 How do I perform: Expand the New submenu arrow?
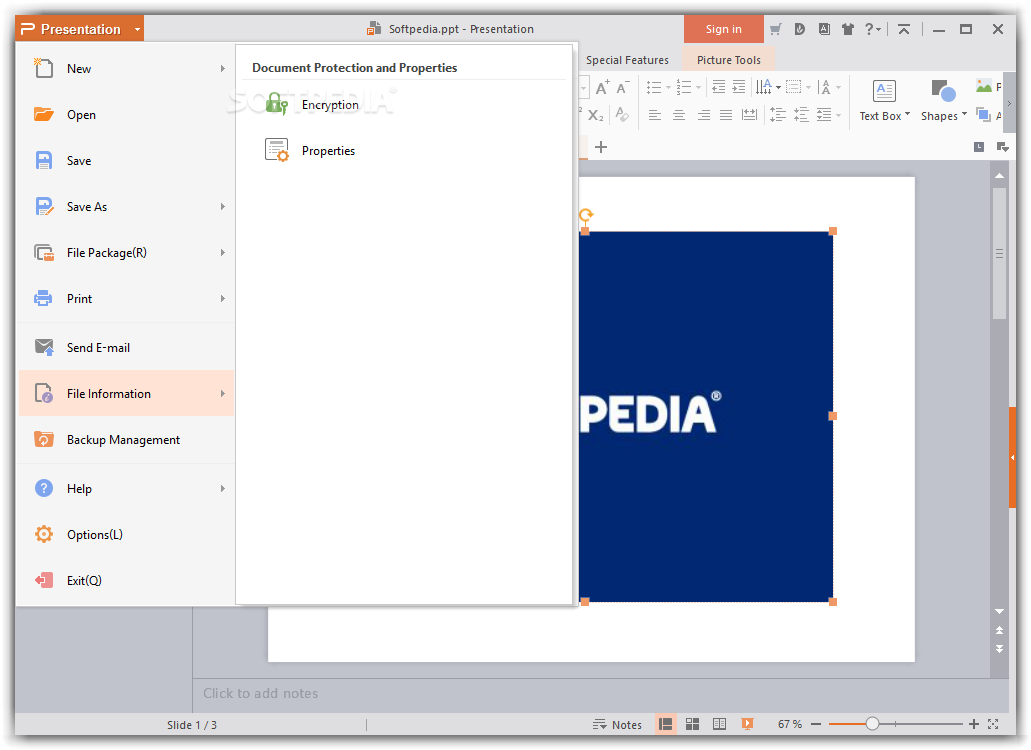click(x=223, y=69)
